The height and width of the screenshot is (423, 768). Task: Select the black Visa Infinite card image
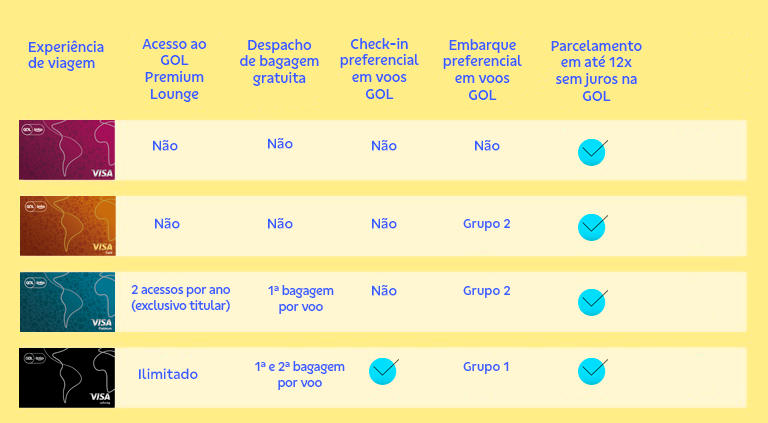67,377
